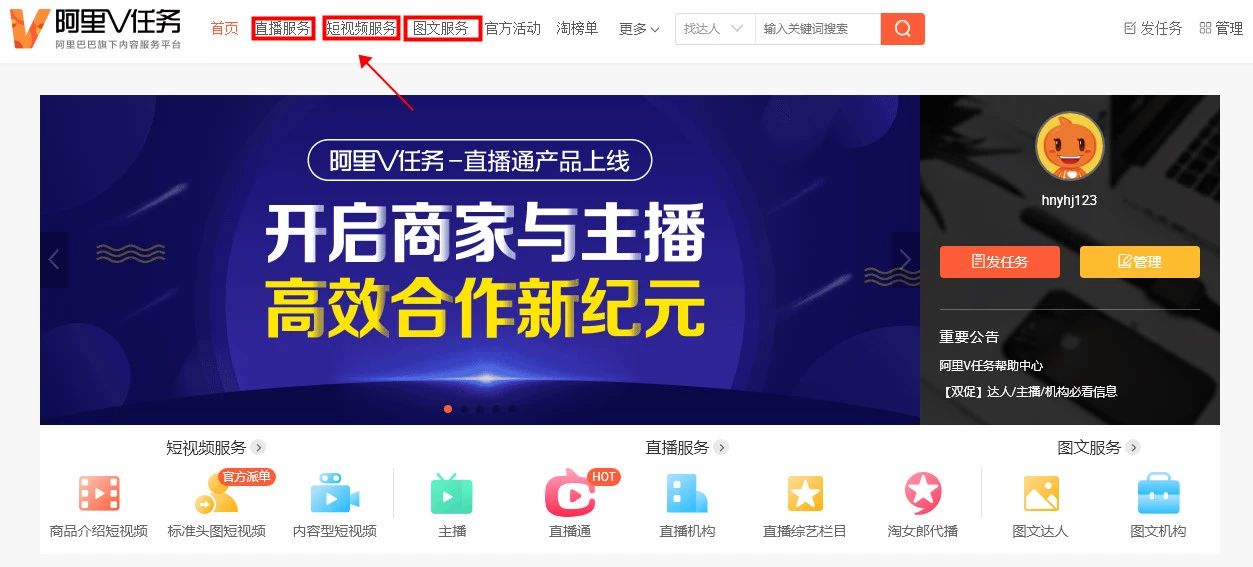The width and height of the screenshot is (1253, 567).
Task: Click the orange search magnifier button
Action: (x=903, y=29)
